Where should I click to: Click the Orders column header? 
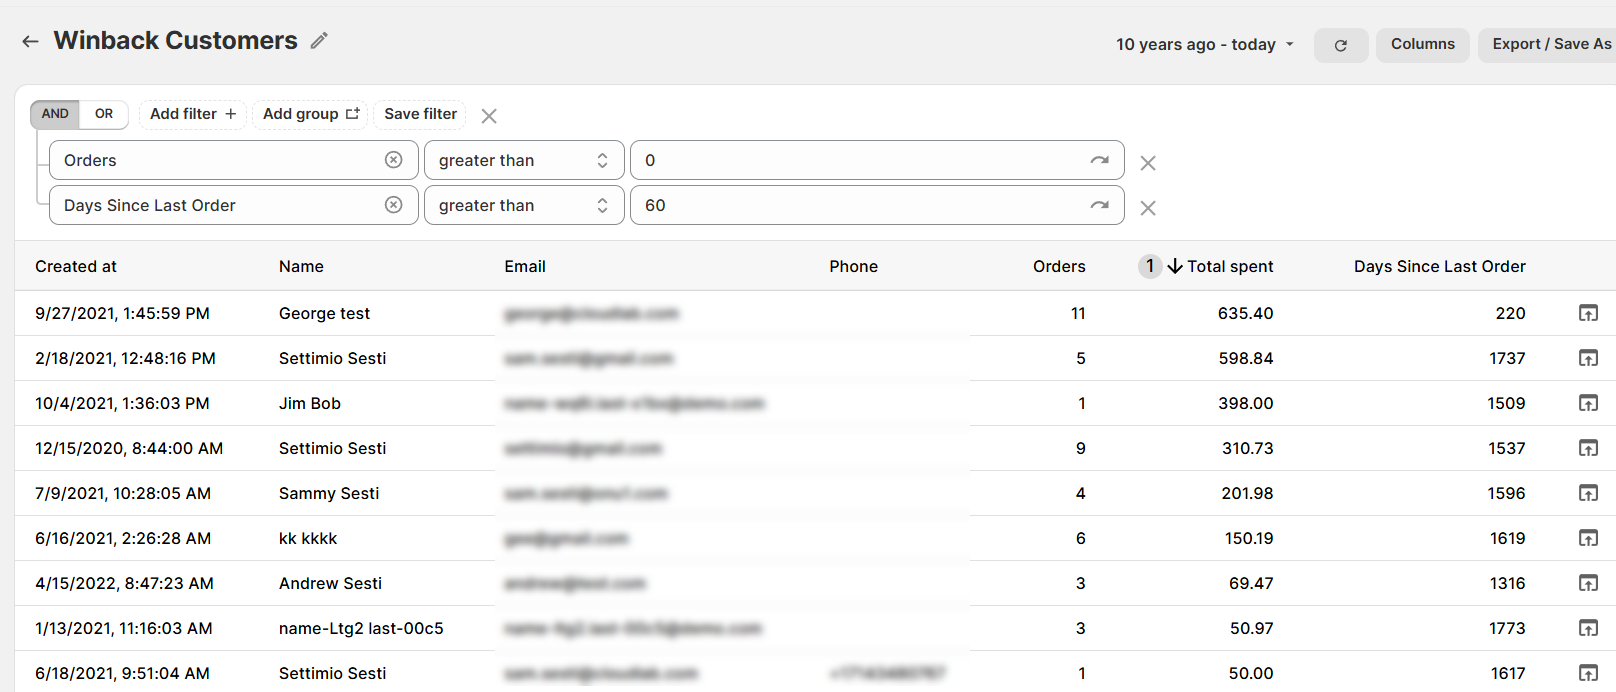coord(1058,266)
